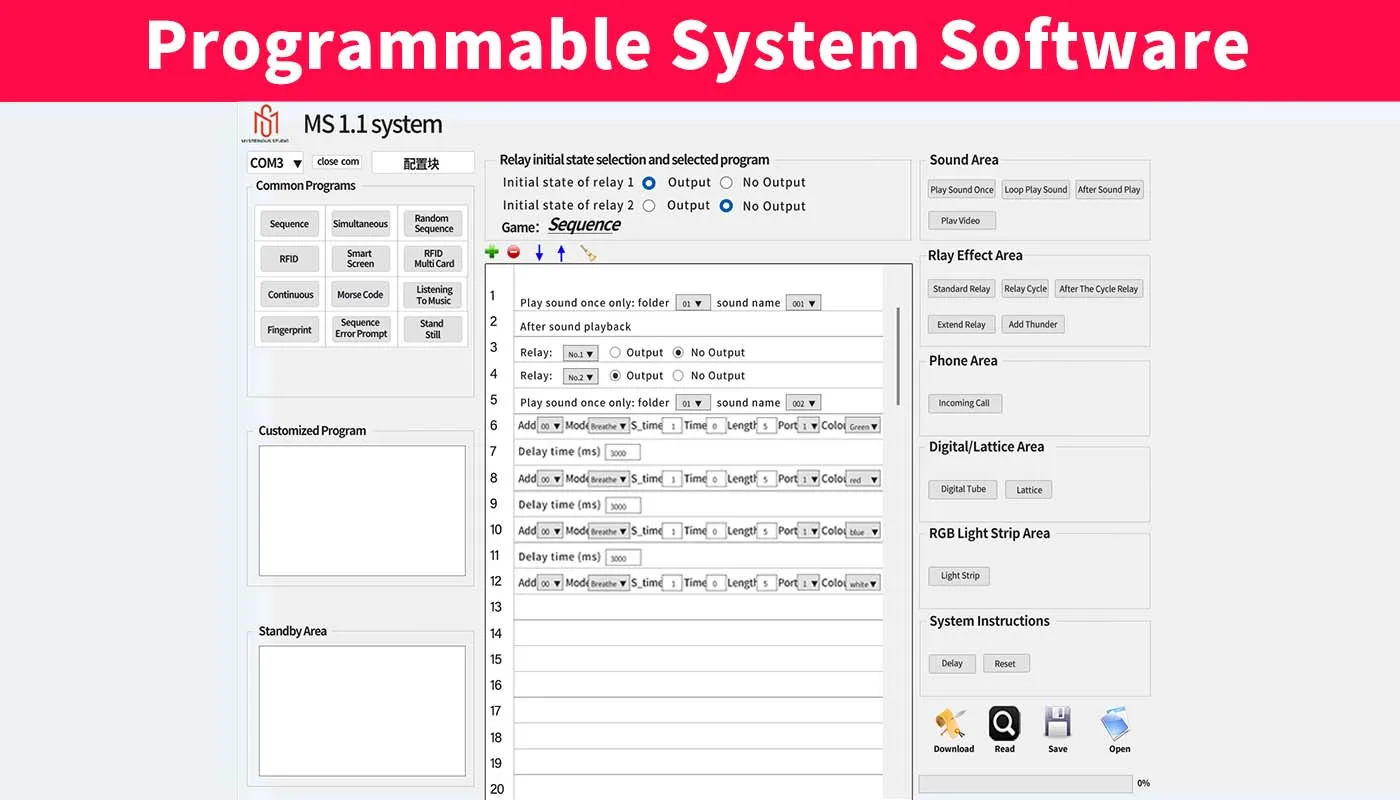This screenshot has width=1400, height=800.
Task: Open row 5 sound name 002 dropdown
Action: click(x=803, y=402)
